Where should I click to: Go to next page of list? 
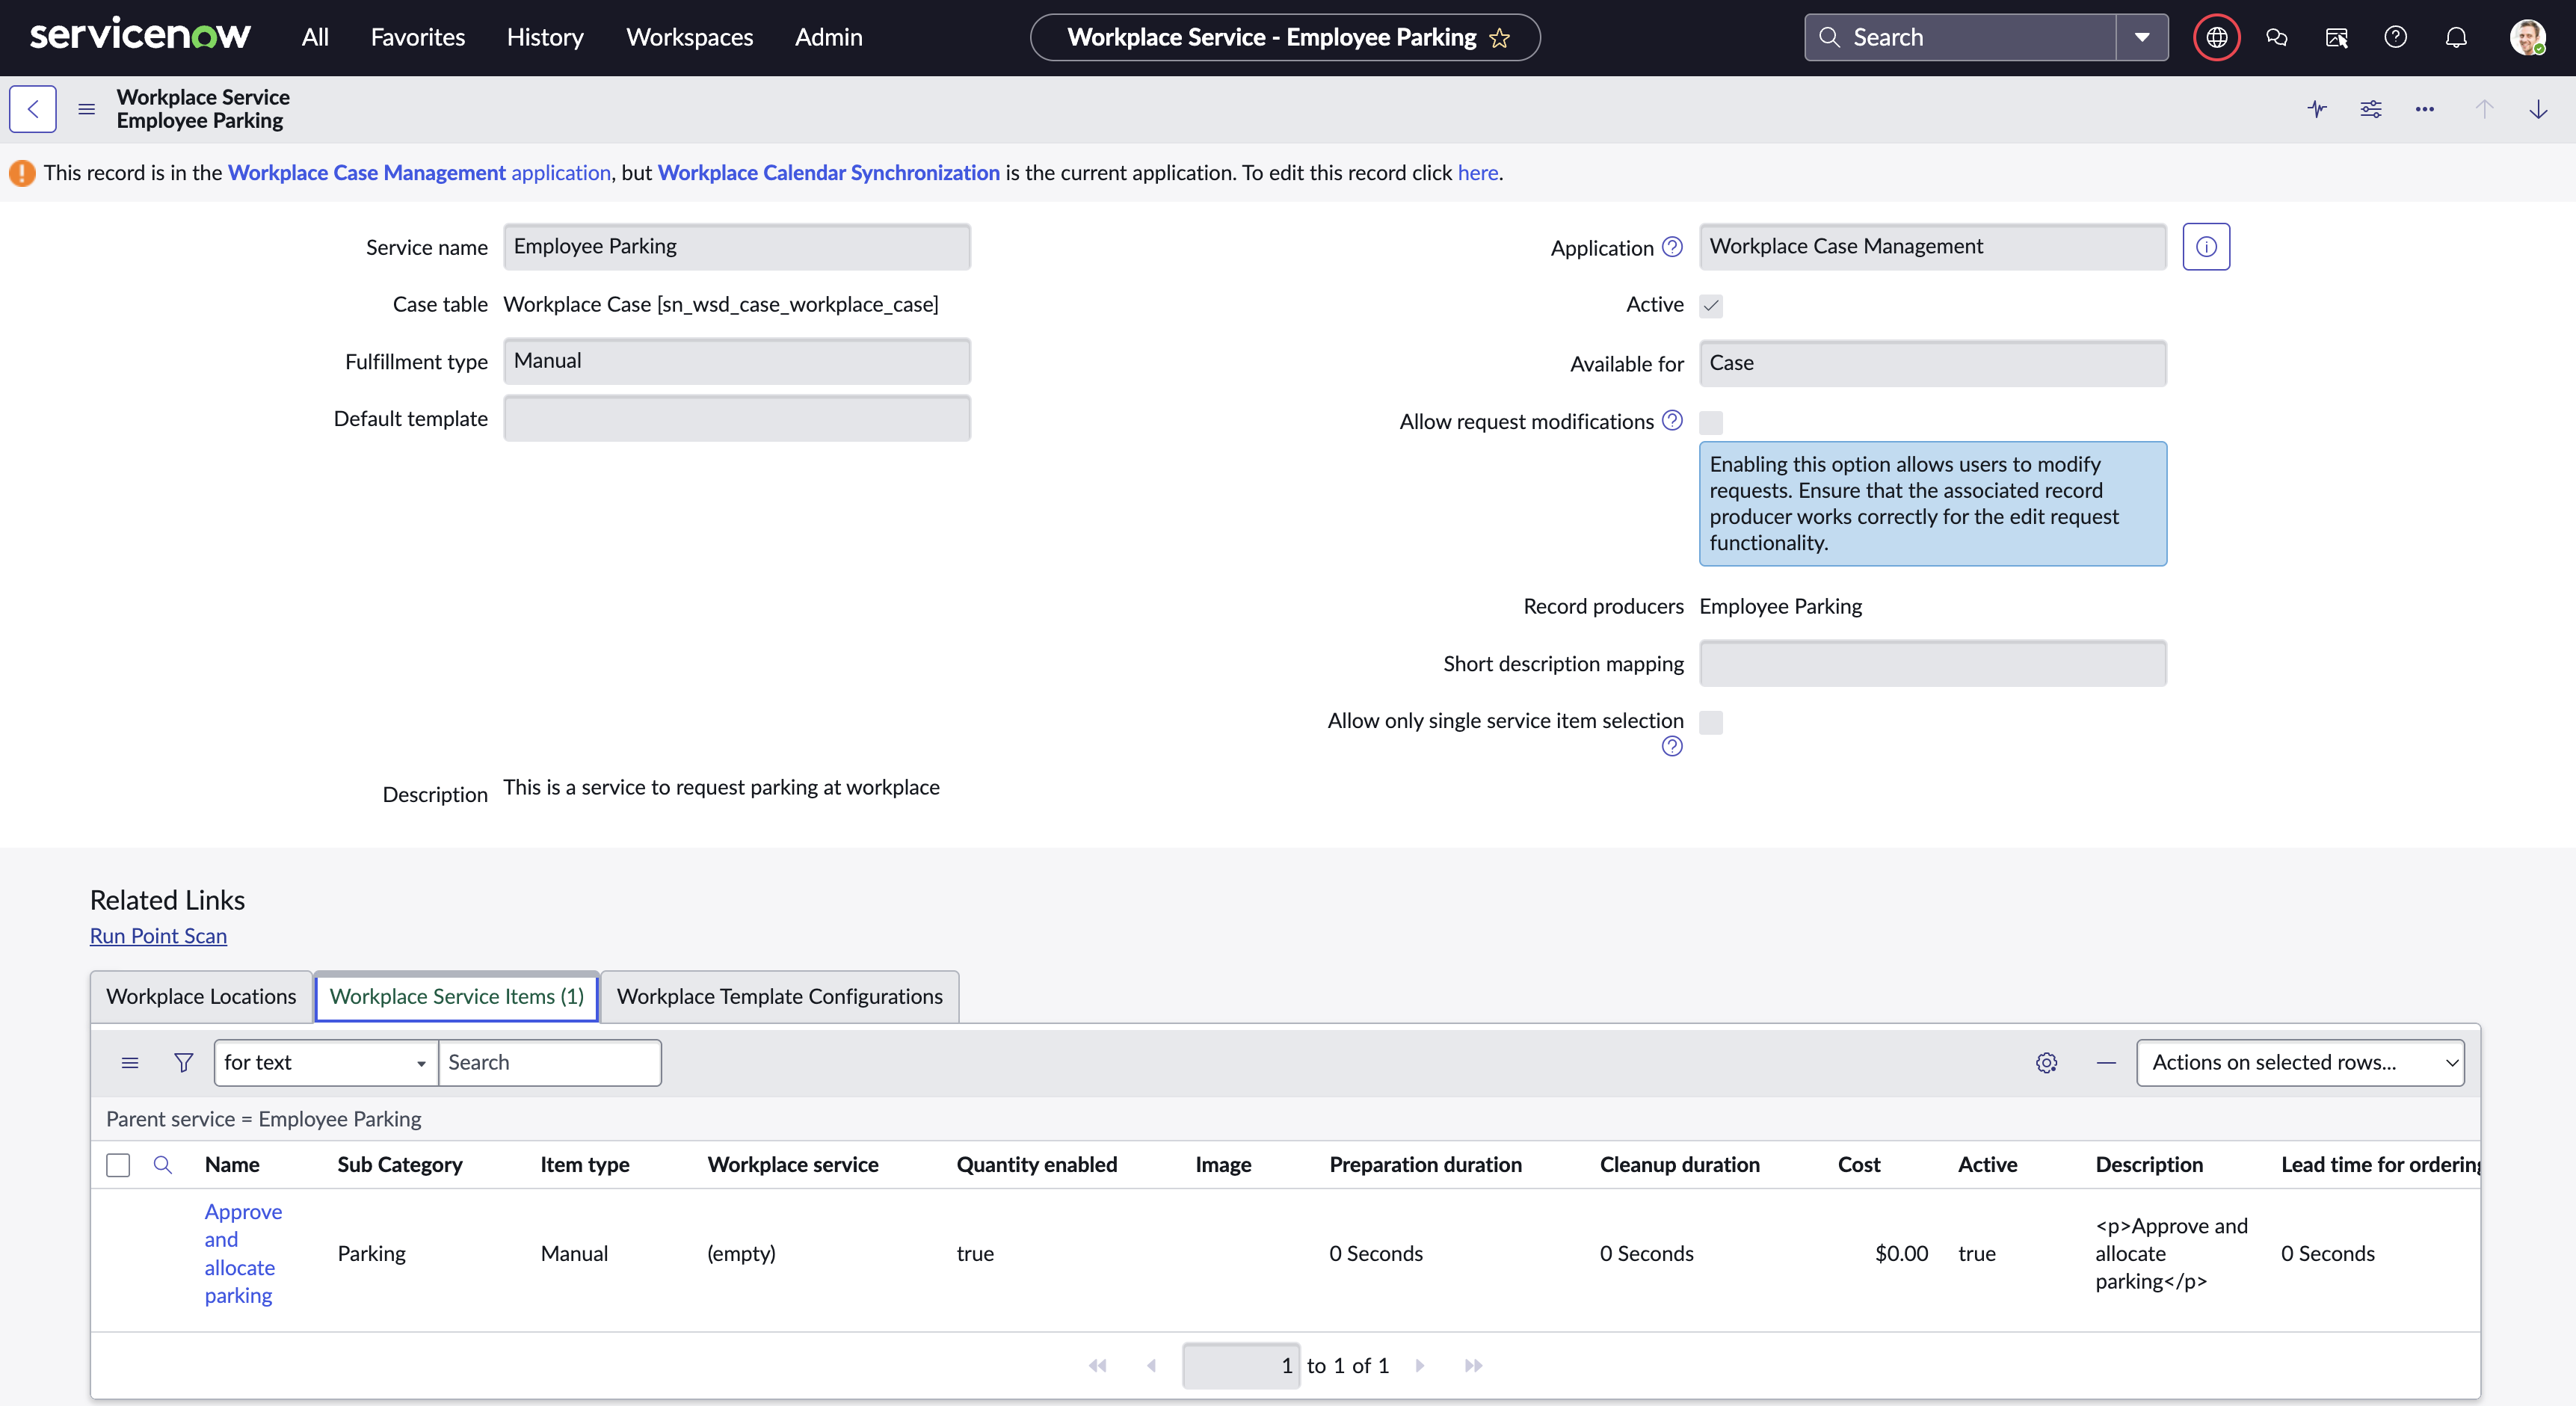(x=1420, y=1365)
